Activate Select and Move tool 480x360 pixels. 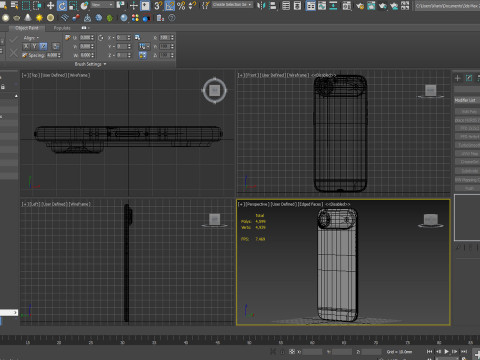coord(50,5)
